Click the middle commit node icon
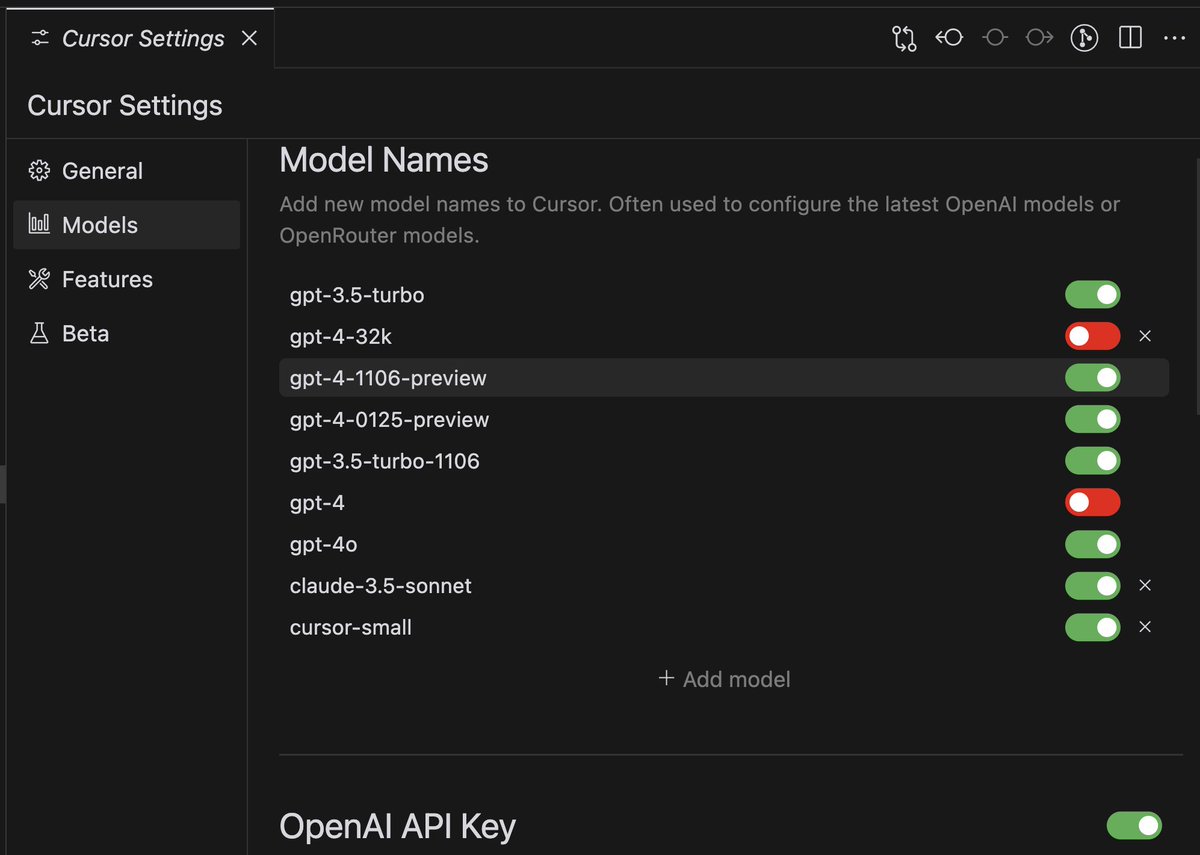The width and height of the screenshot is (1200, 855). click(x=994, y=38)
